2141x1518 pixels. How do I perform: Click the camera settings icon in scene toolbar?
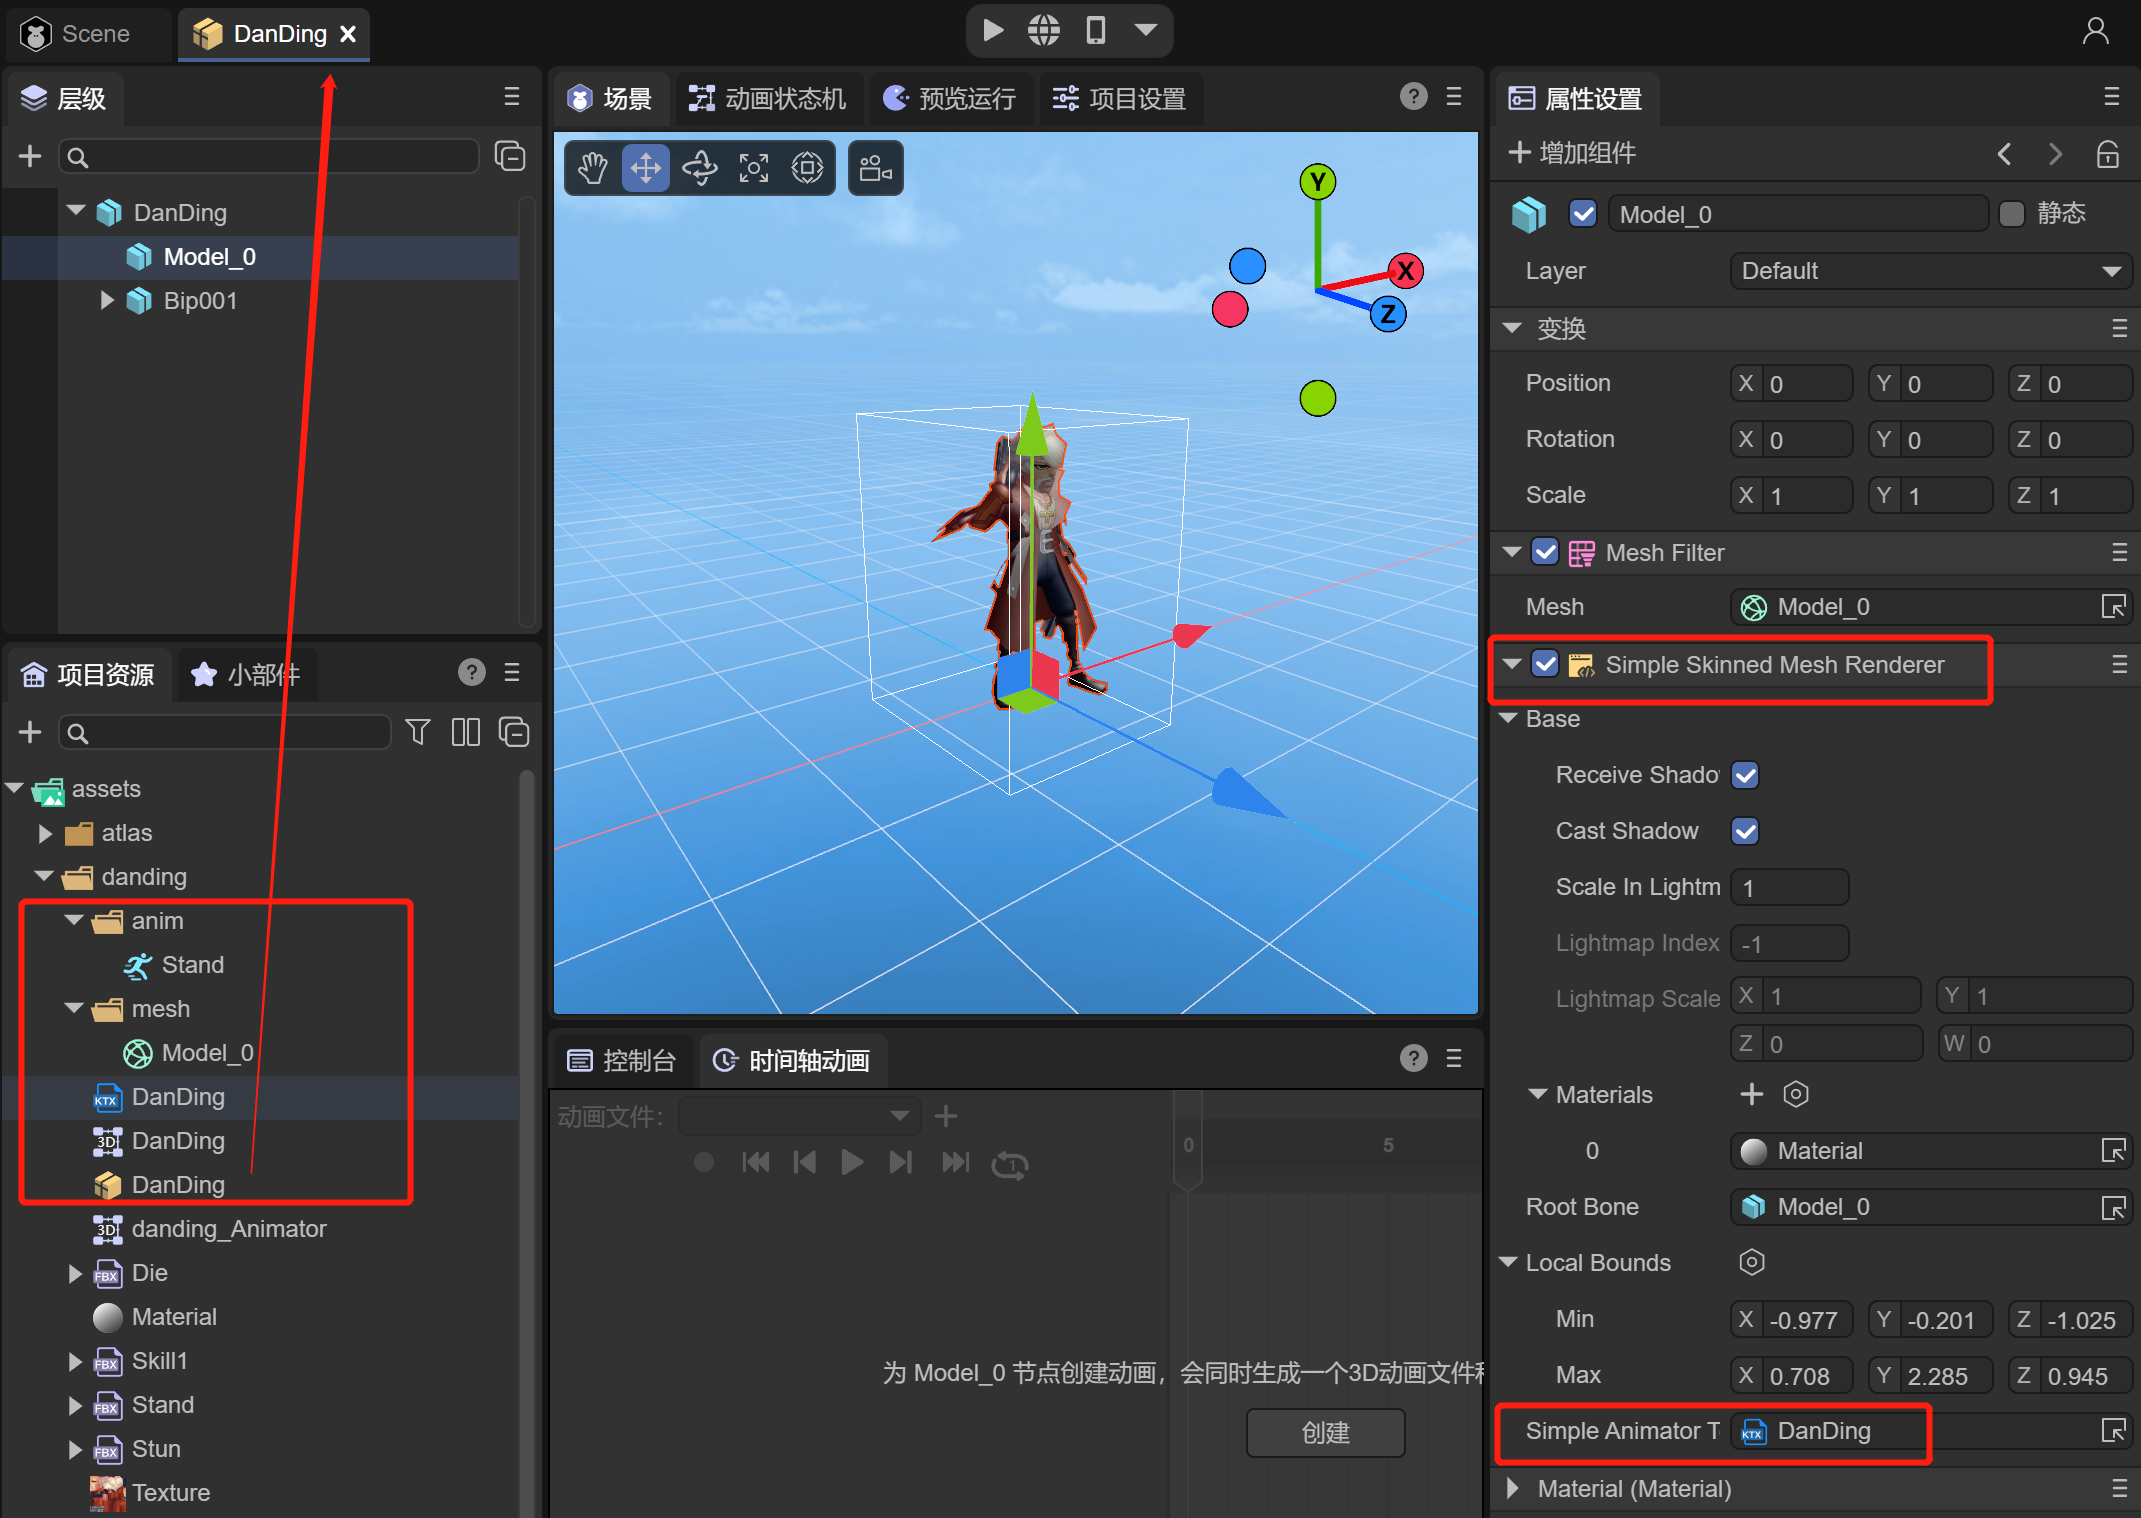point(875,168)
